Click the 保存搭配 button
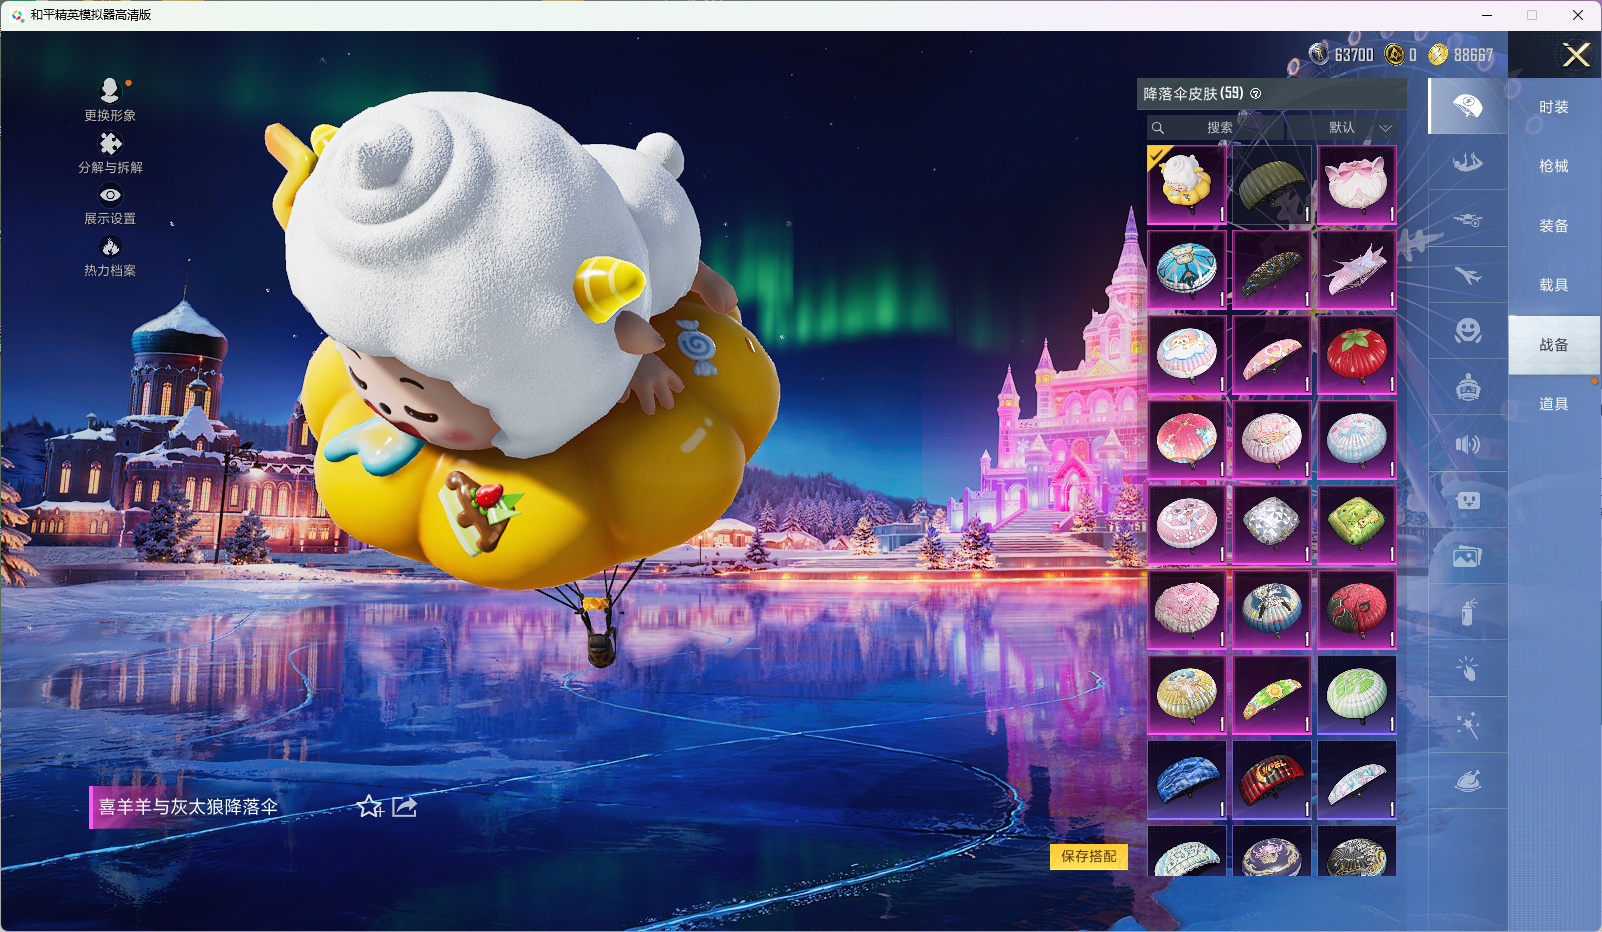The height and width of the screenshot is (932, 1602). click(x=1088, y=856)
